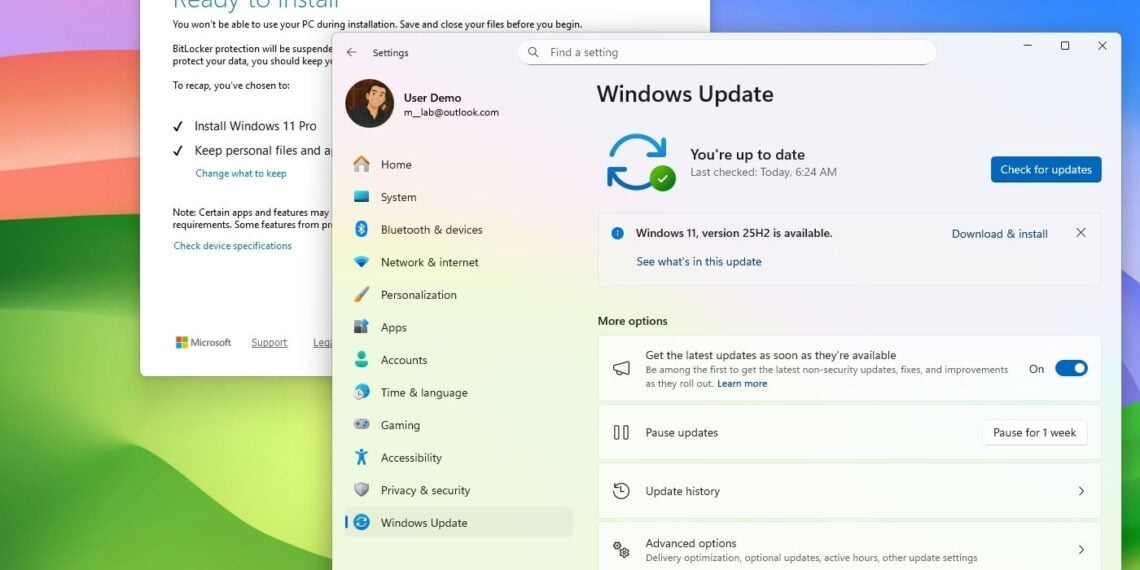The height and width of the screenshot is (570, 1140).
Task: Click the megaphone icon for latest updates
Action: click(621, 369)
